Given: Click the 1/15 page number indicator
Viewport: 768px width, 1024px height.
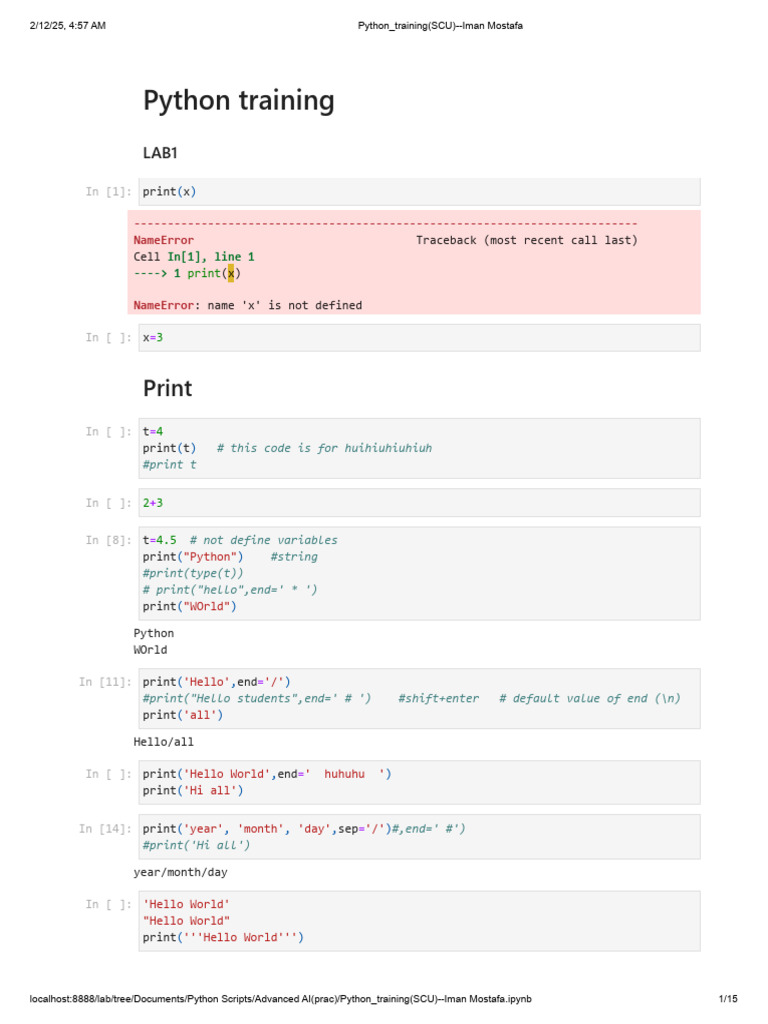Looking at the screenshot, I should click(x=727, y=999).
